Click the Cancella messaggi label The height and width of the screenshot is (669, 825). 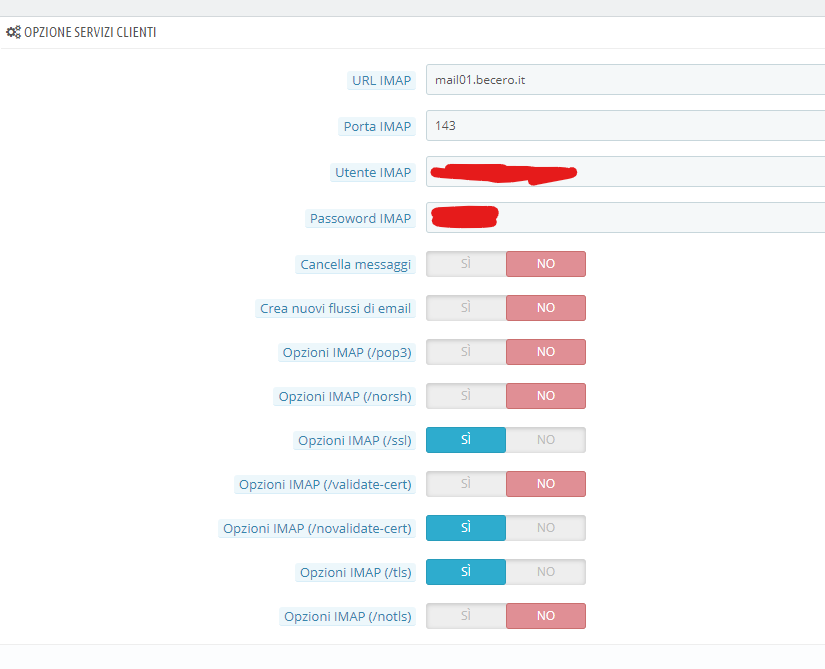356,264
